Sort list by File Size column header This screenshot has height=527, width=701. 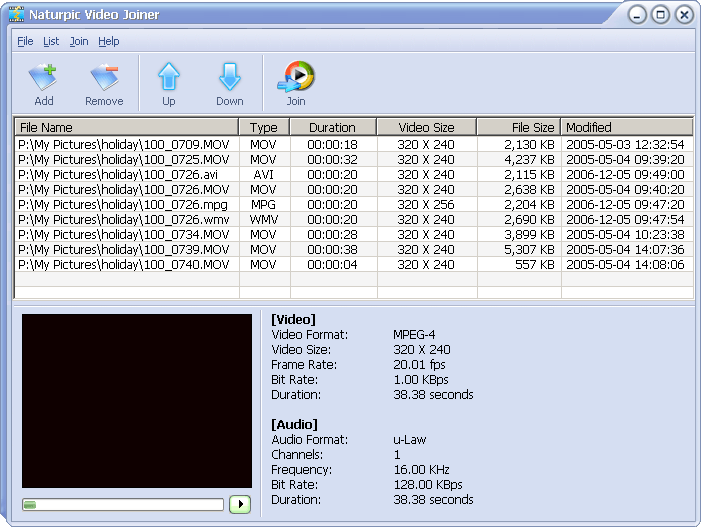click(x=519, y=127)
